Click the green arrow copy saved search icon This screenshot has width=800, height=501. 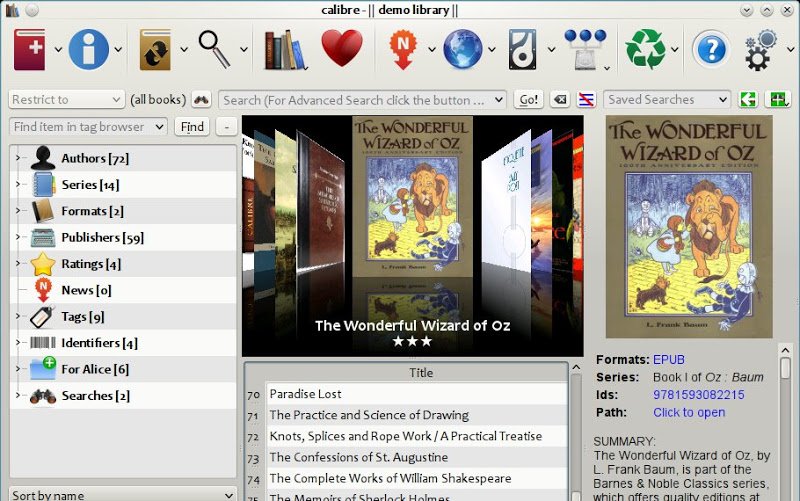[748, 99]
